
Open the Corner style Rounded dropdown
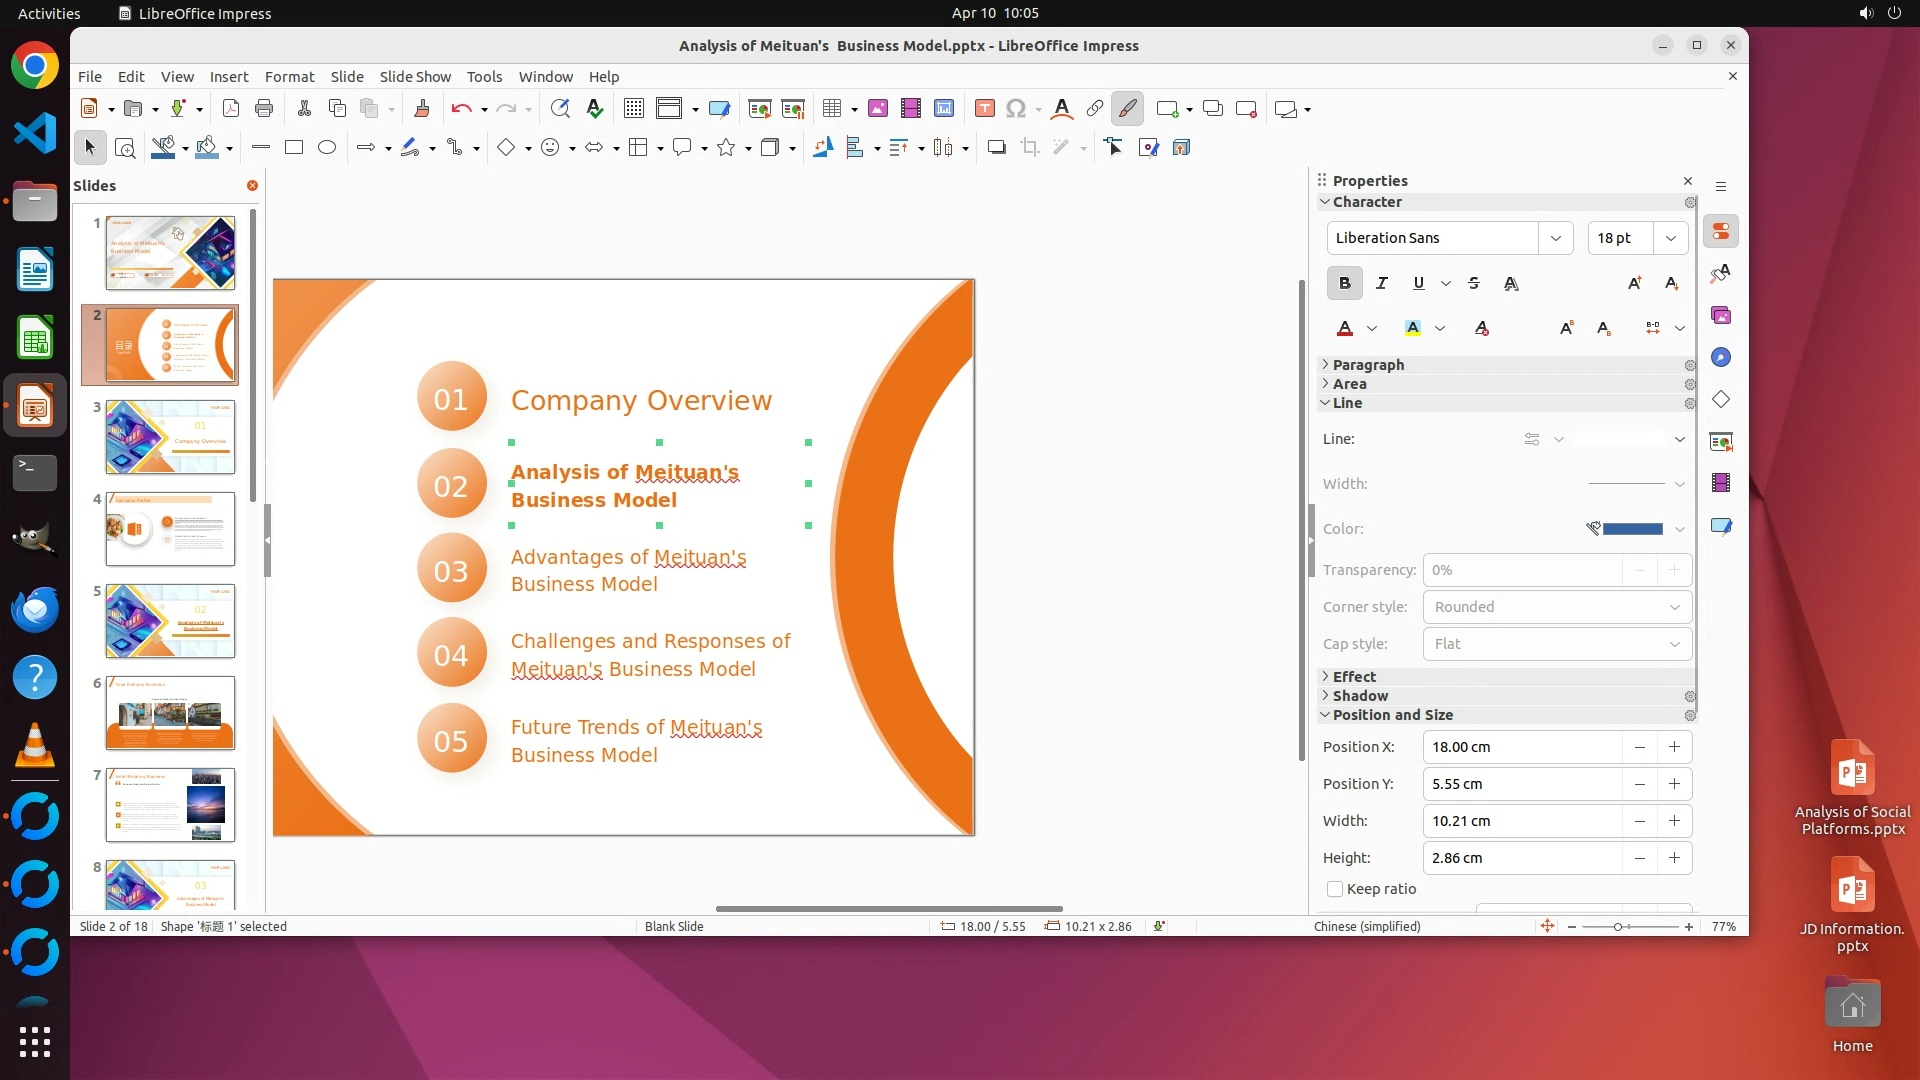[x=1556, y=607]
